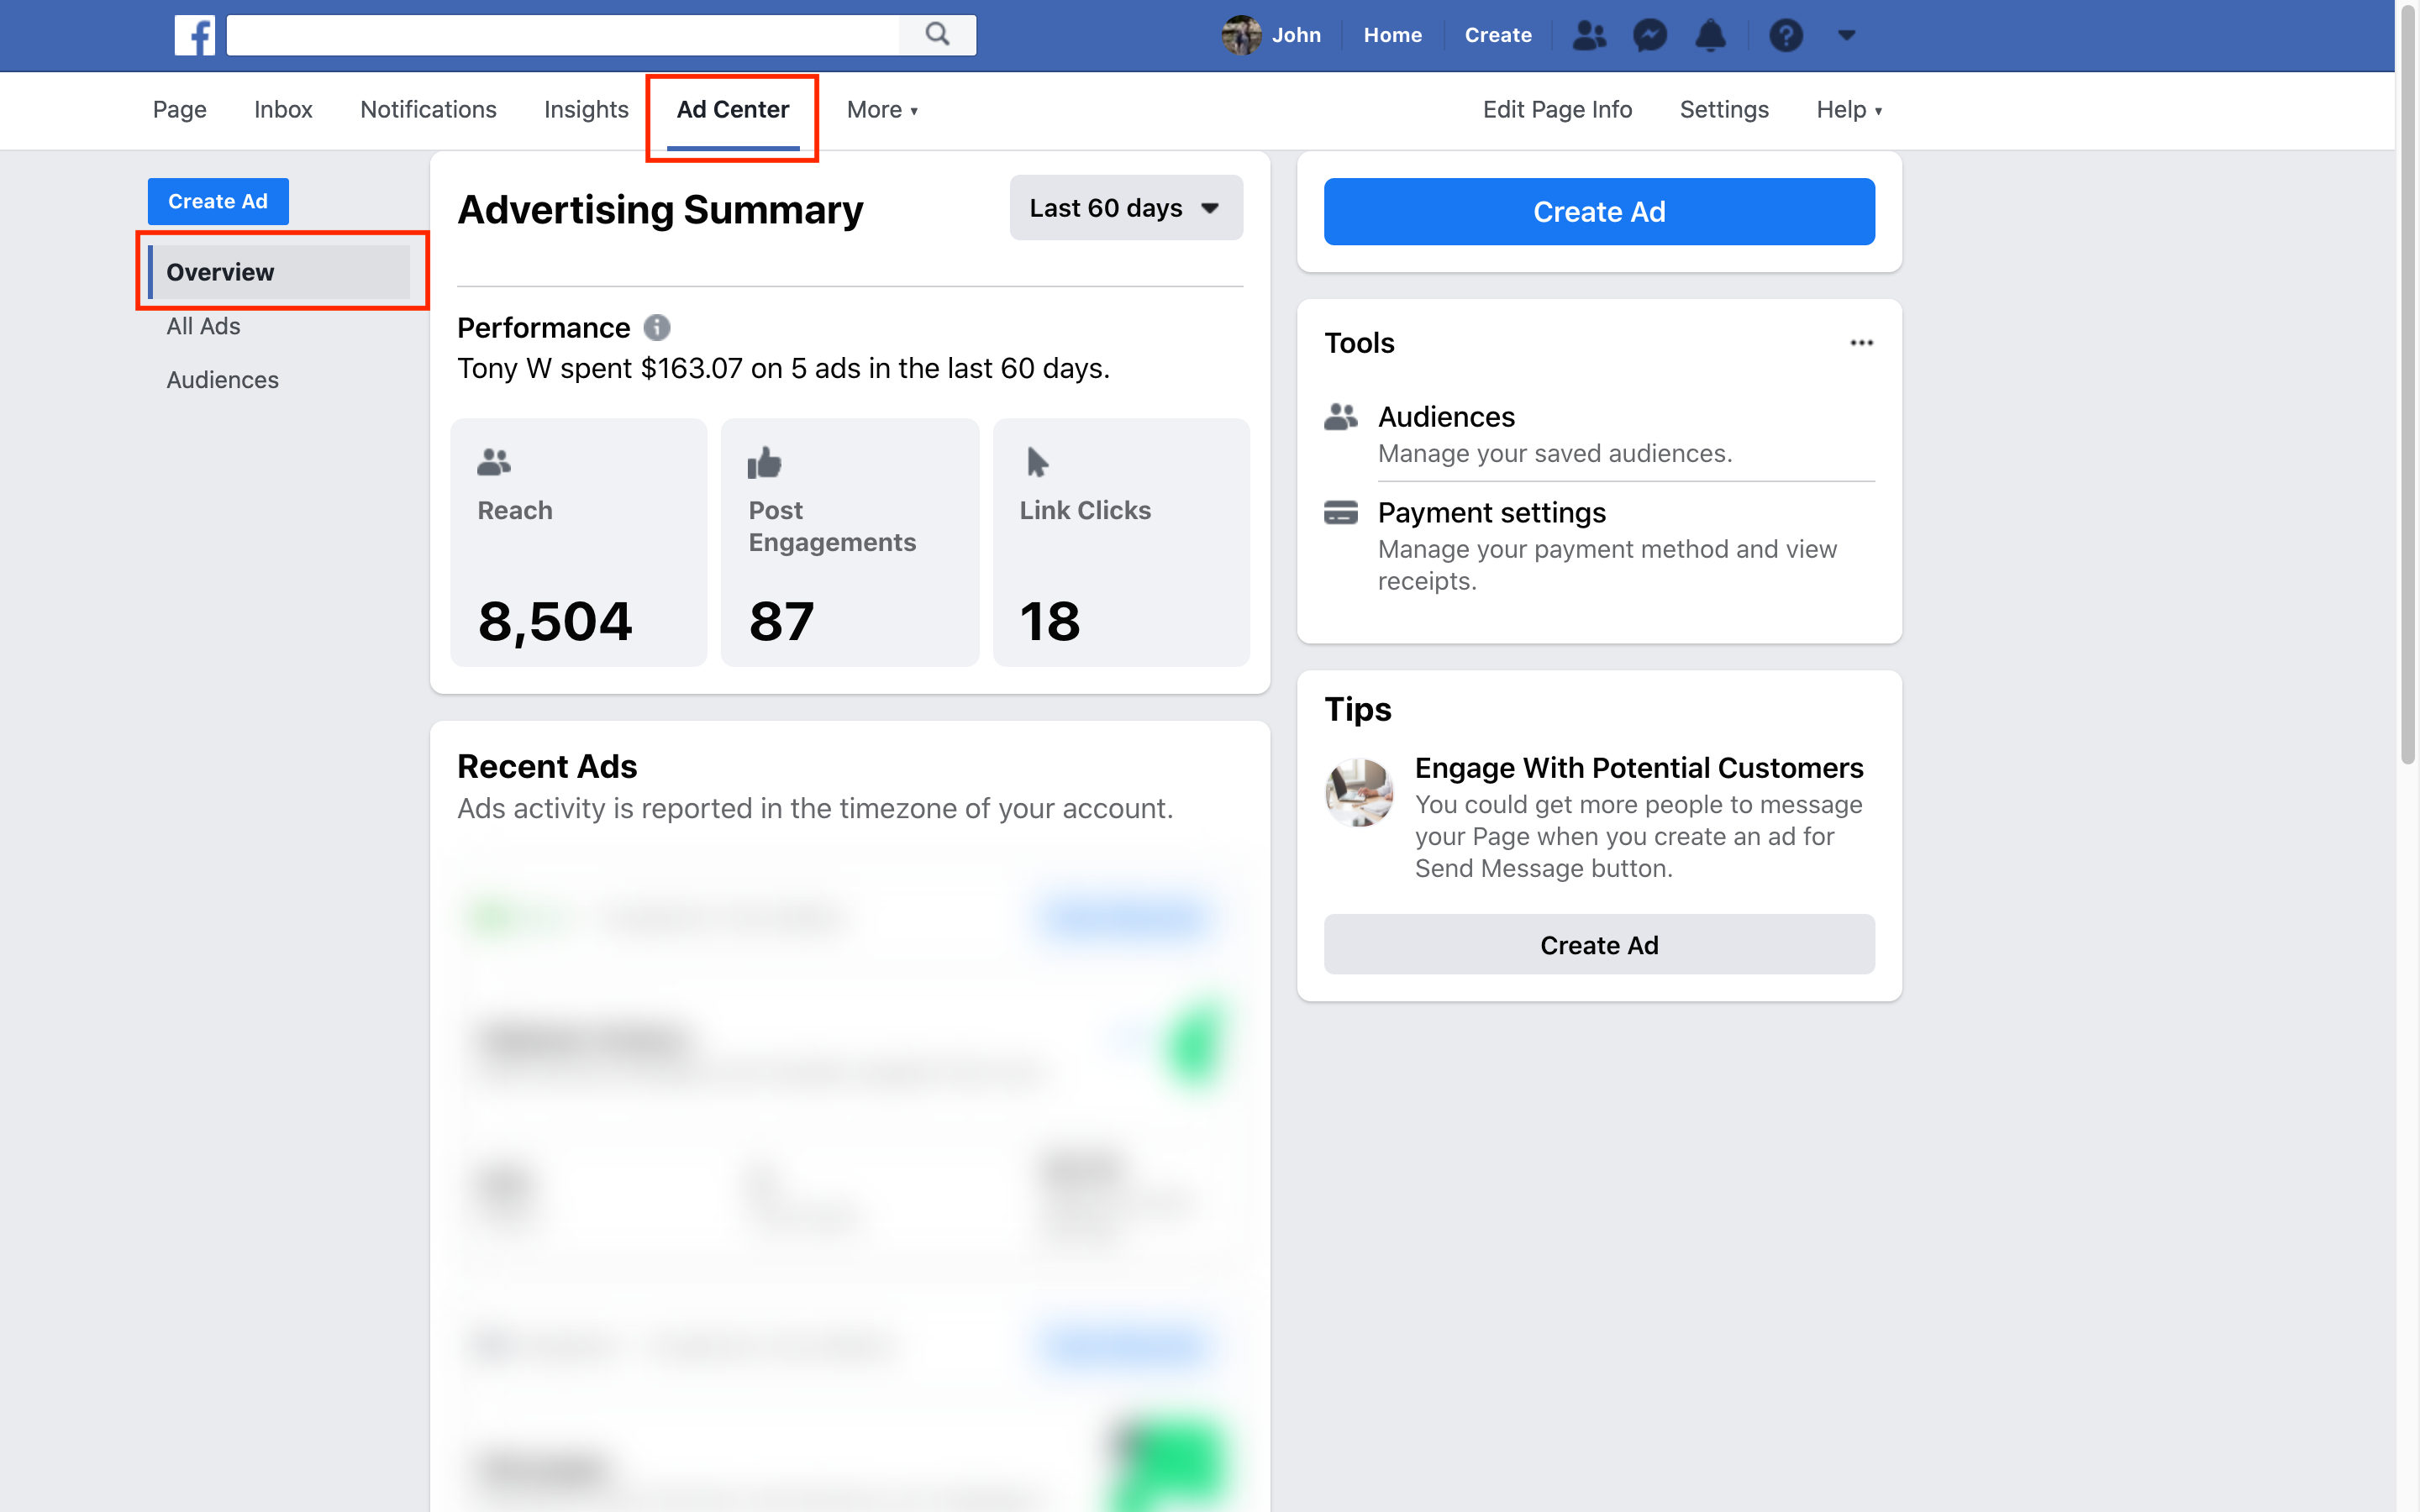The height and width of the screenshot is (1512, 2420).
Task: Click the Post Engagements thumbs-up icon
Action: pos(765,462)
